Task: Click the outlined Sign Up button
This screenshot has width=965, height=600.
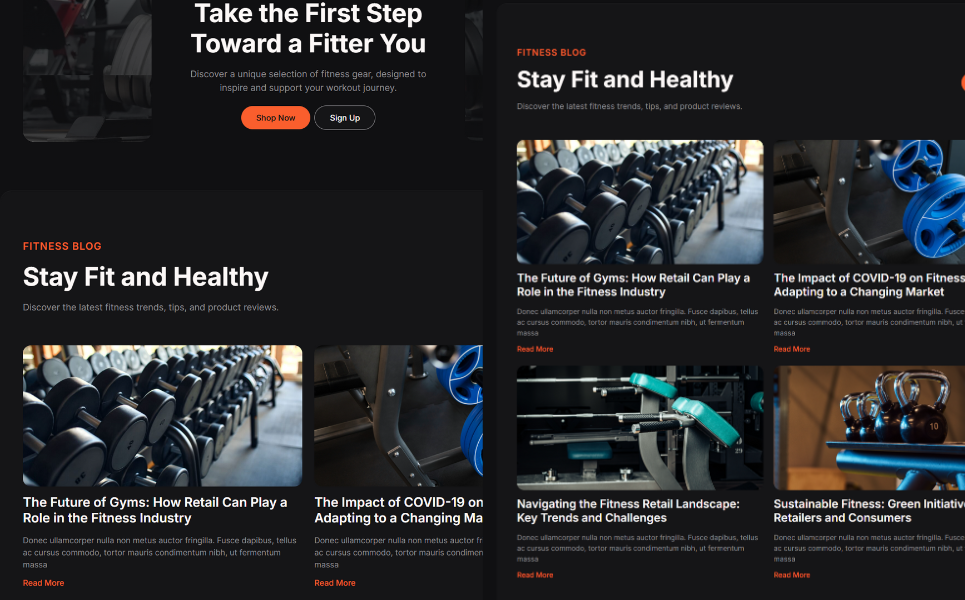Action: click(345, 118)
